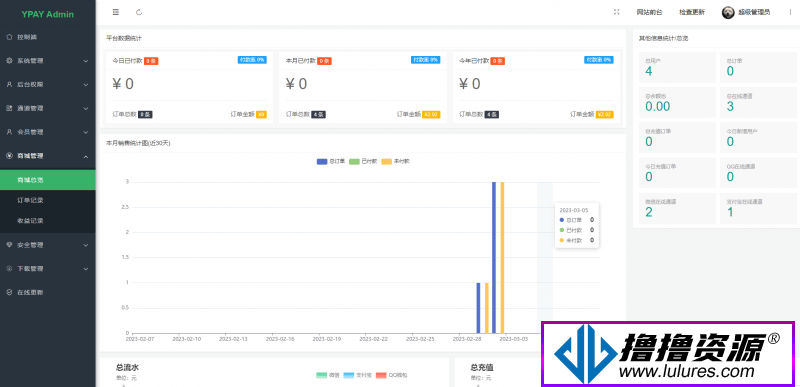Click the 2023-02-07 axis date label
This screenshot has height=387, width=800.
click(140, 339)
